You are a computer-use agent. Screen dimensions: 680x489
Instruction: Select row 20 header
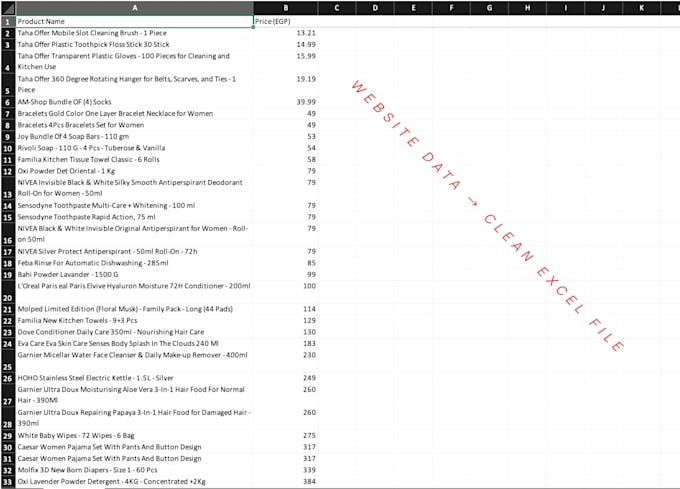(x=8, y=292)
